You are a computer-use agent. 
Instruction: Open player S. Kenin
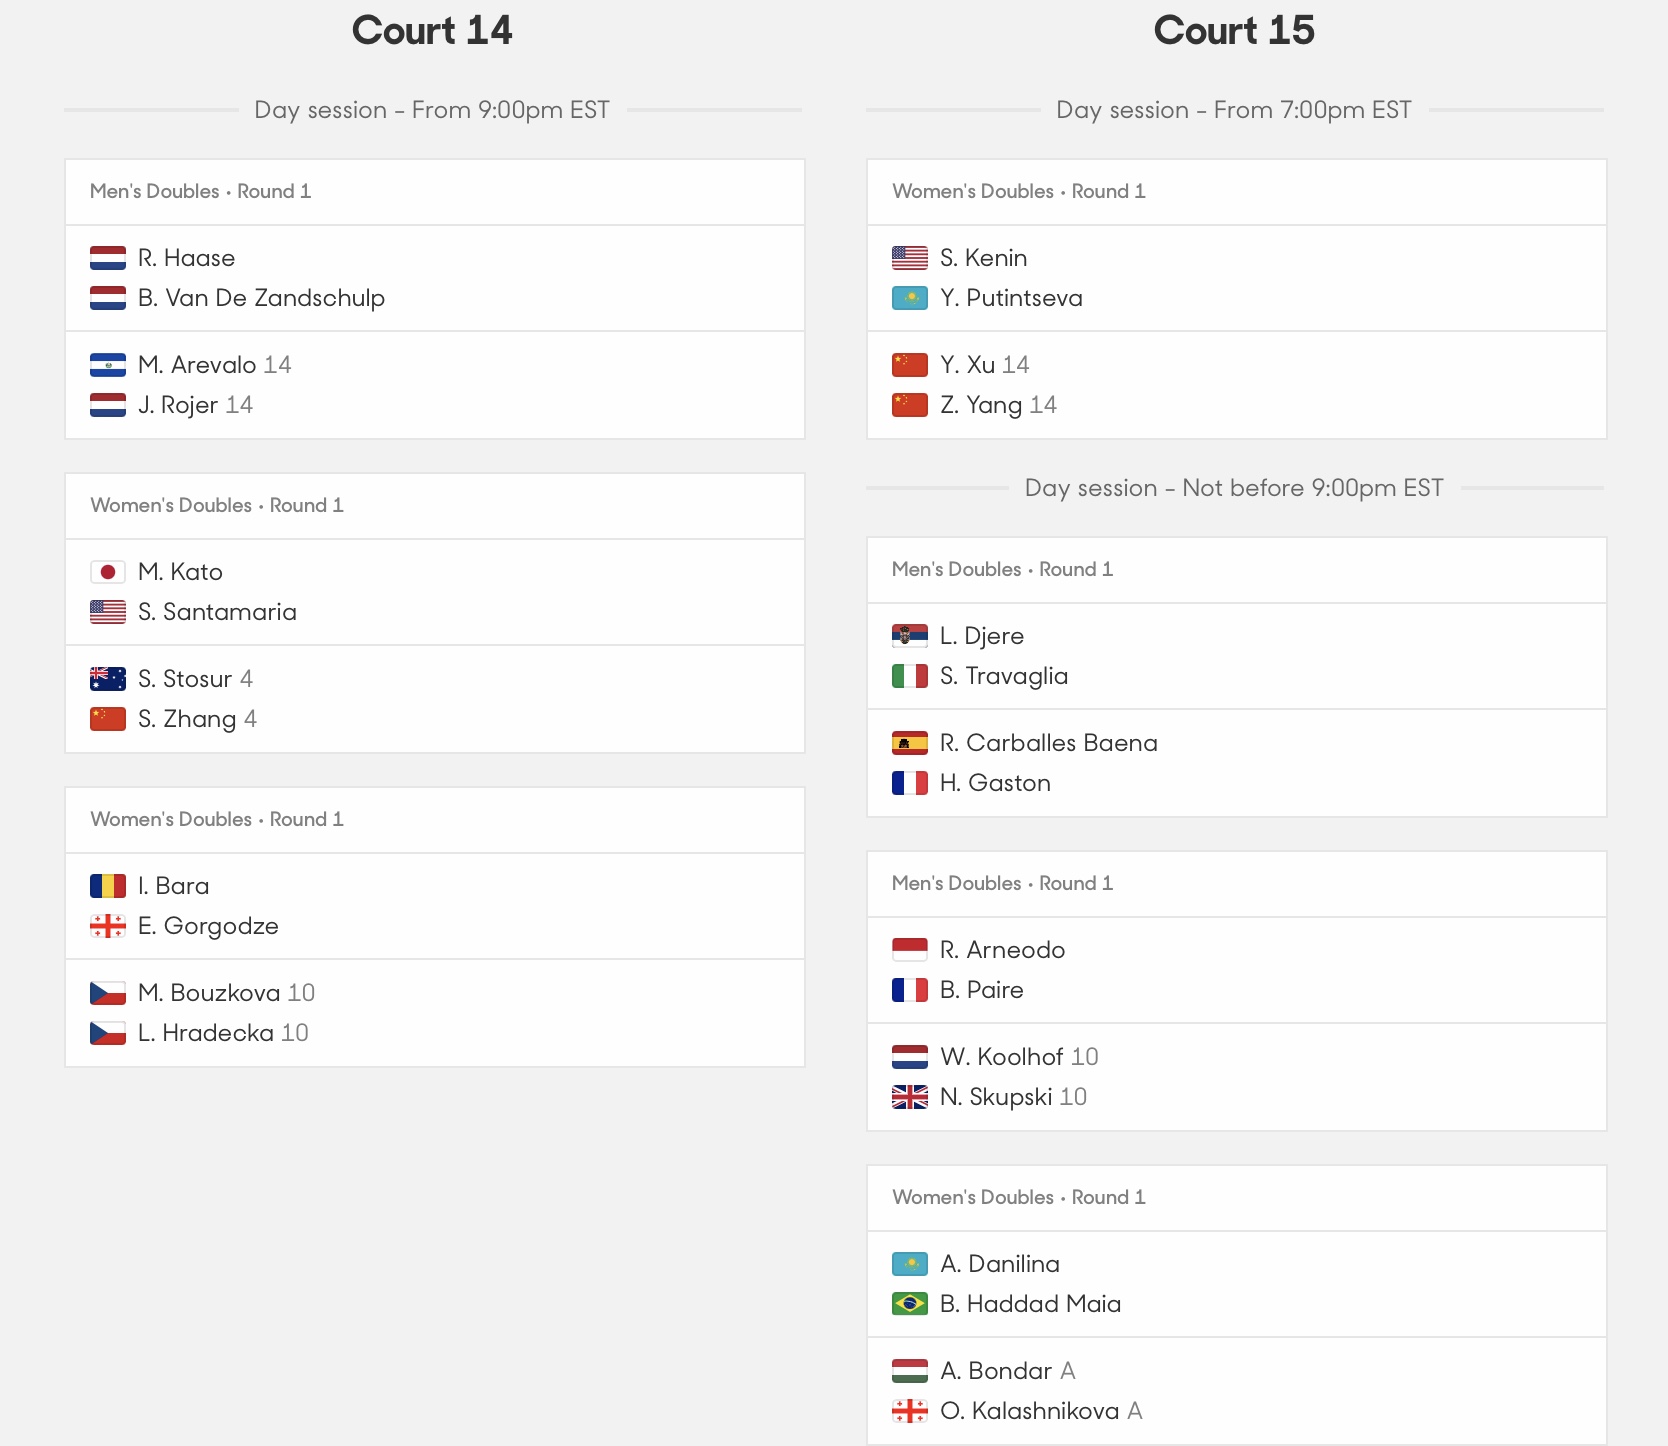(984, 258)
